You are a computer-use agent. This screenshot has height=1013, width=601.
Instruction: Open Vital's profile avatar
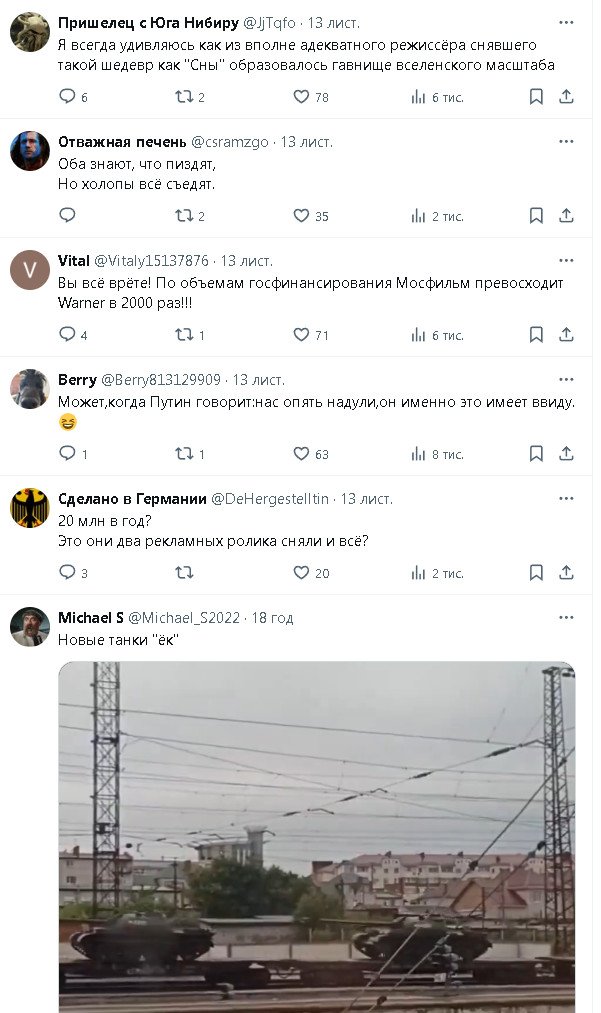tap(30, 270)
